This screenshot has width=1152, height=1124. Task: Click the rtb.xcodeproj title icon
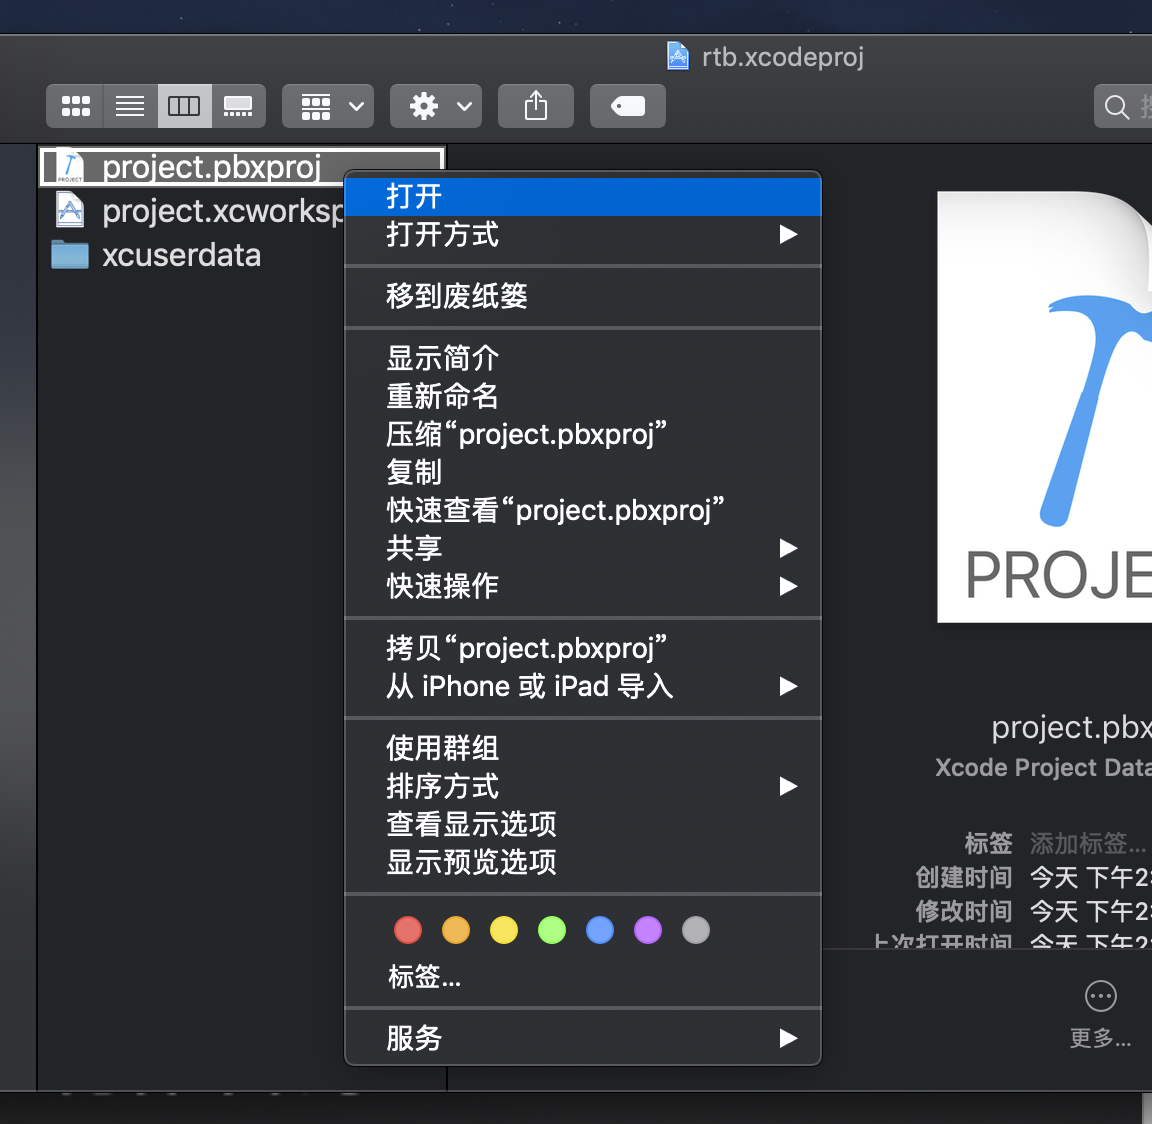pyautogui.click(x=677, y=56)
